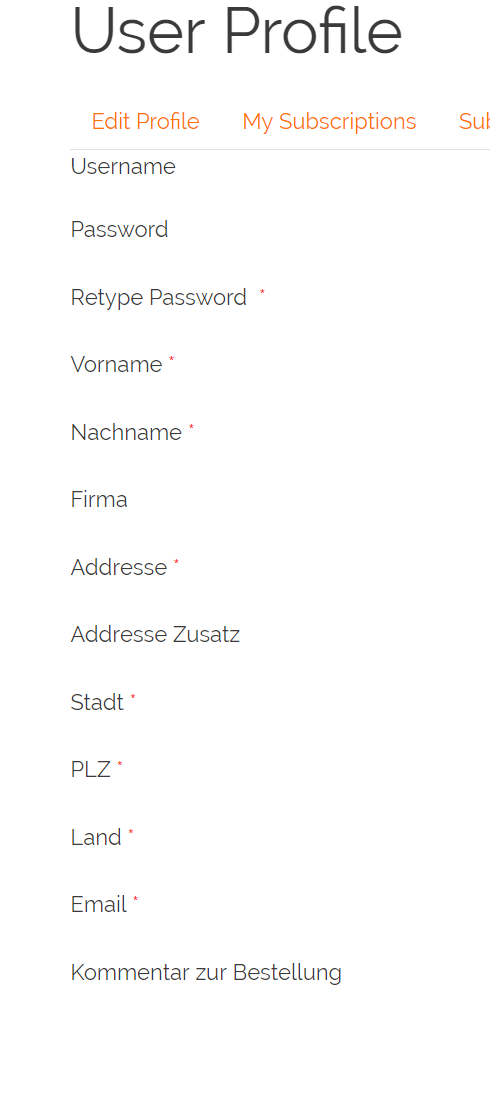Open the partially visible Sub tab

(474, 121)
